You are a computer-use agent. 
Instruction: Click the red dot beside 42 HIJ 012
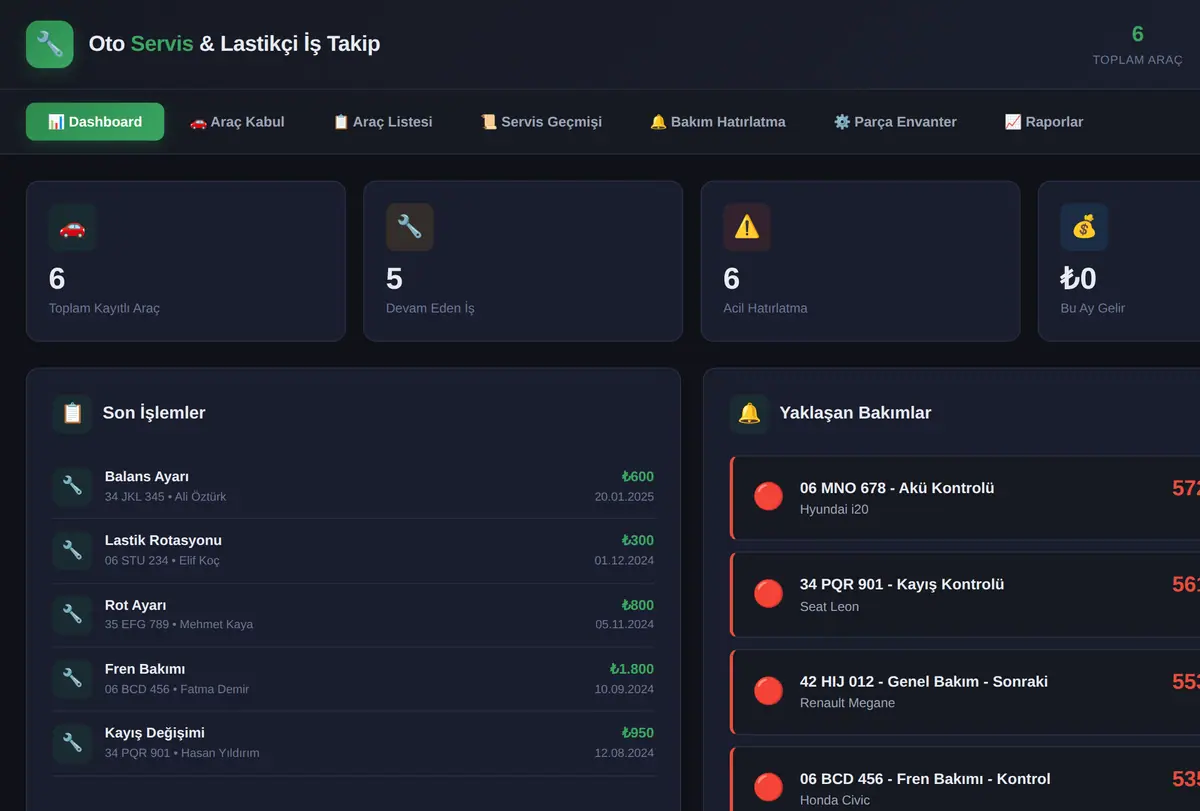pos(768,690)
